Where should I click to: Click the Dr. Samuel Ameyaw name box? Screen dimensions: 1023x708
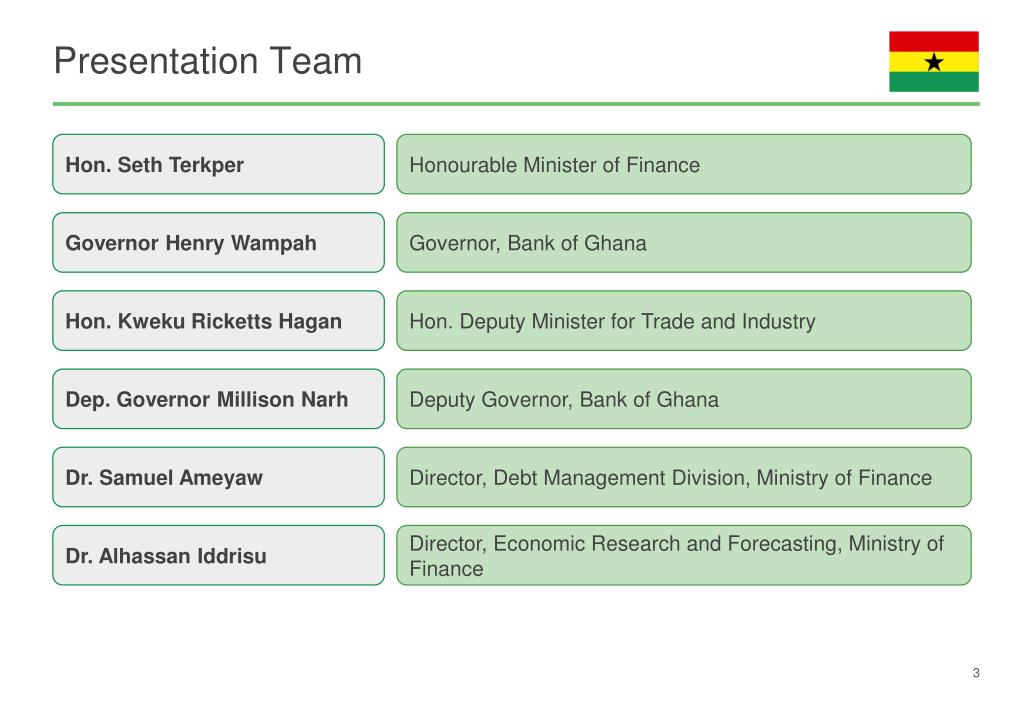coord(219,477)
